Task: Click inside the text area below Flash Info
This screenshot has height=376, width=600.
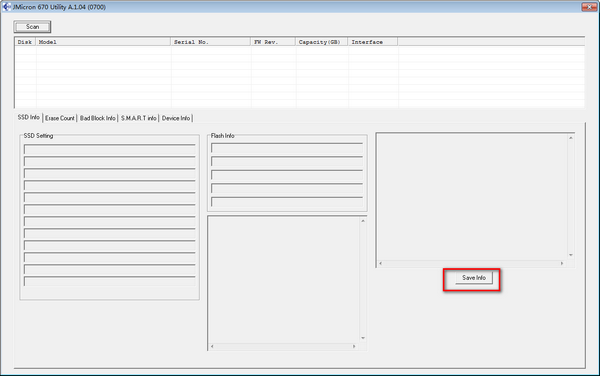Action: tap(284, 280)
